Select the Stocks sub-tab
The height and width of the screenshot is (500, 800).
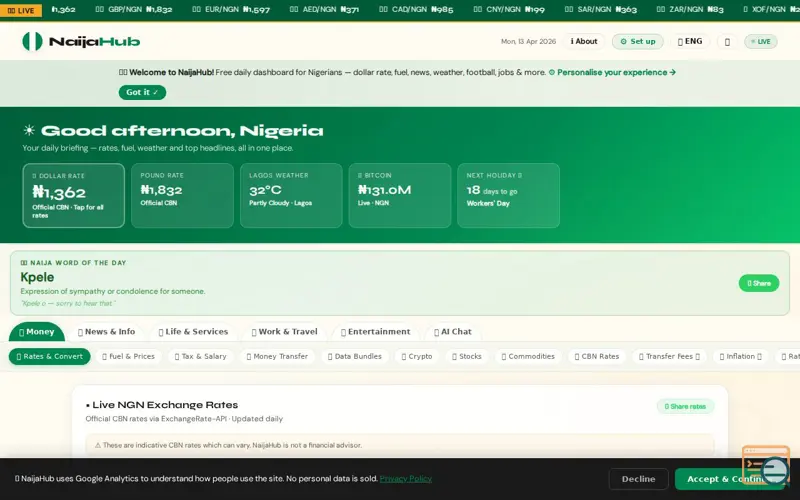pyautogui.click(x=467, y=357)
